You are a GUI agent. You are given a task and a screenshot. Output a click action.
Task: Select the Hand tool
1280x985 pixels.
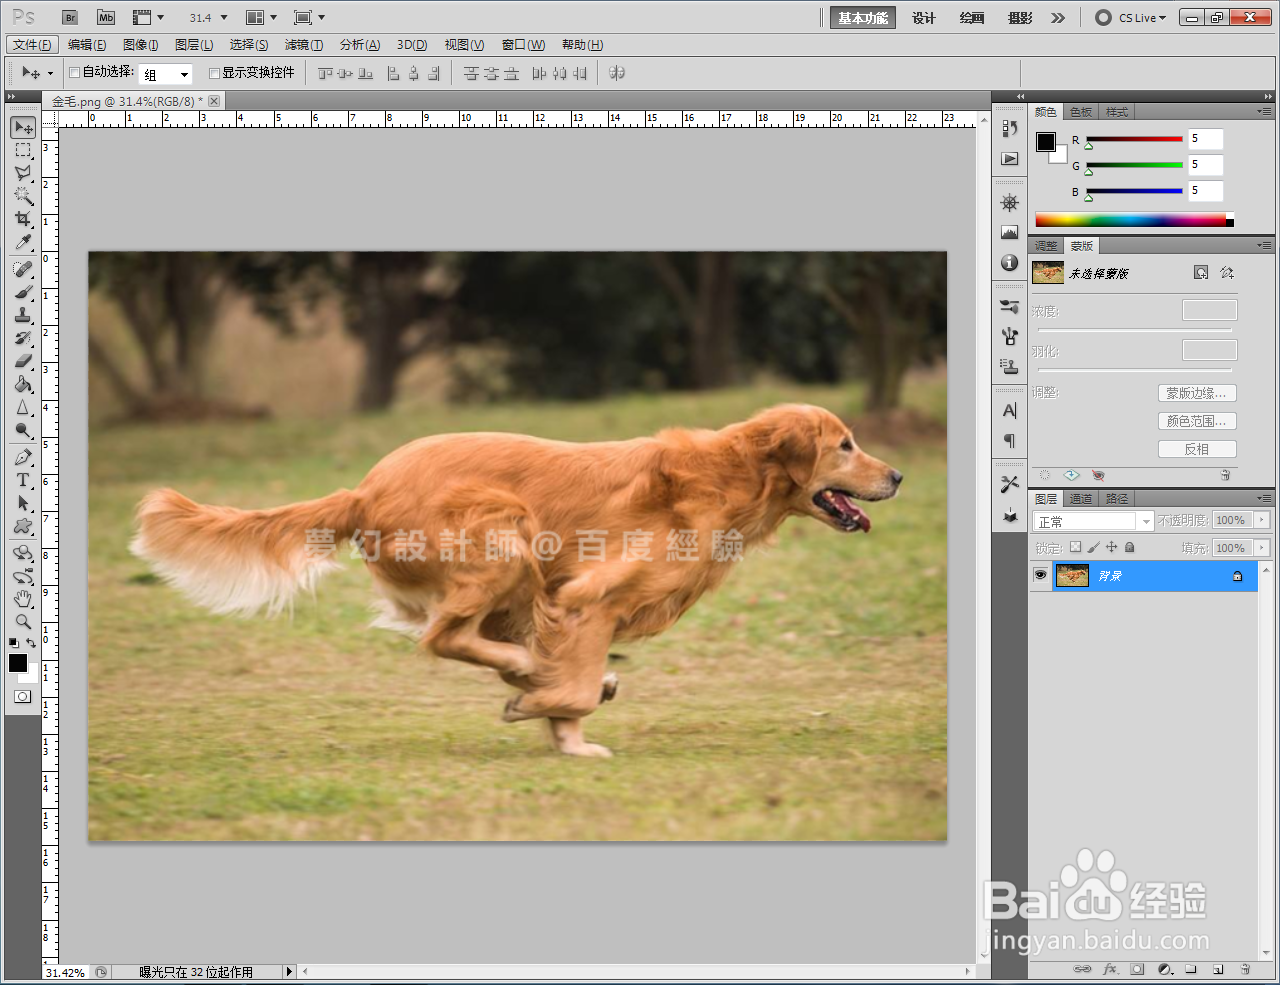[23, 599]
